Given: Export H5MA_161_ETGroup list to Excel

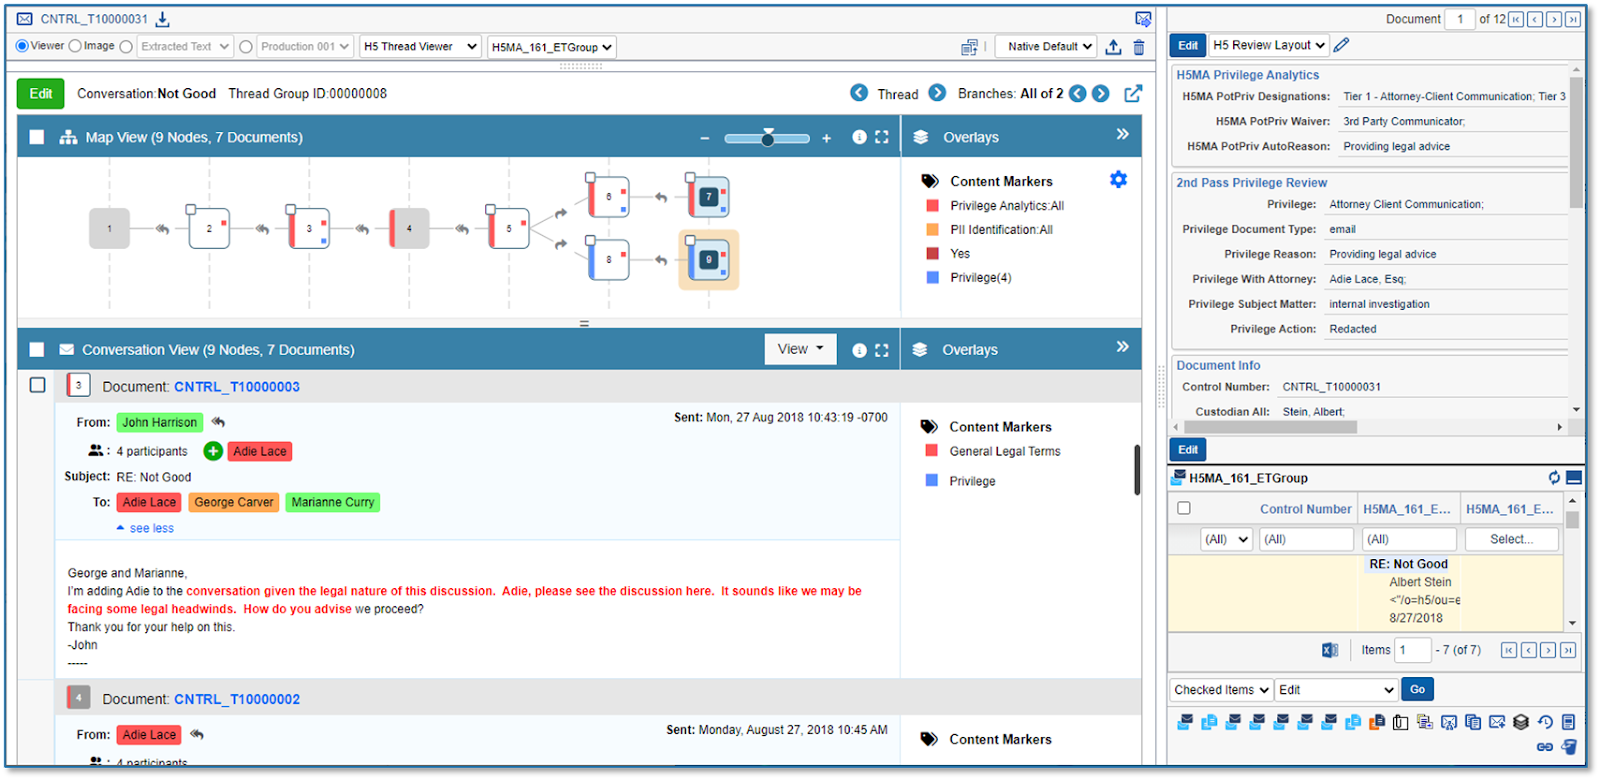Looking at the screenshot, I should point(1330,650).
